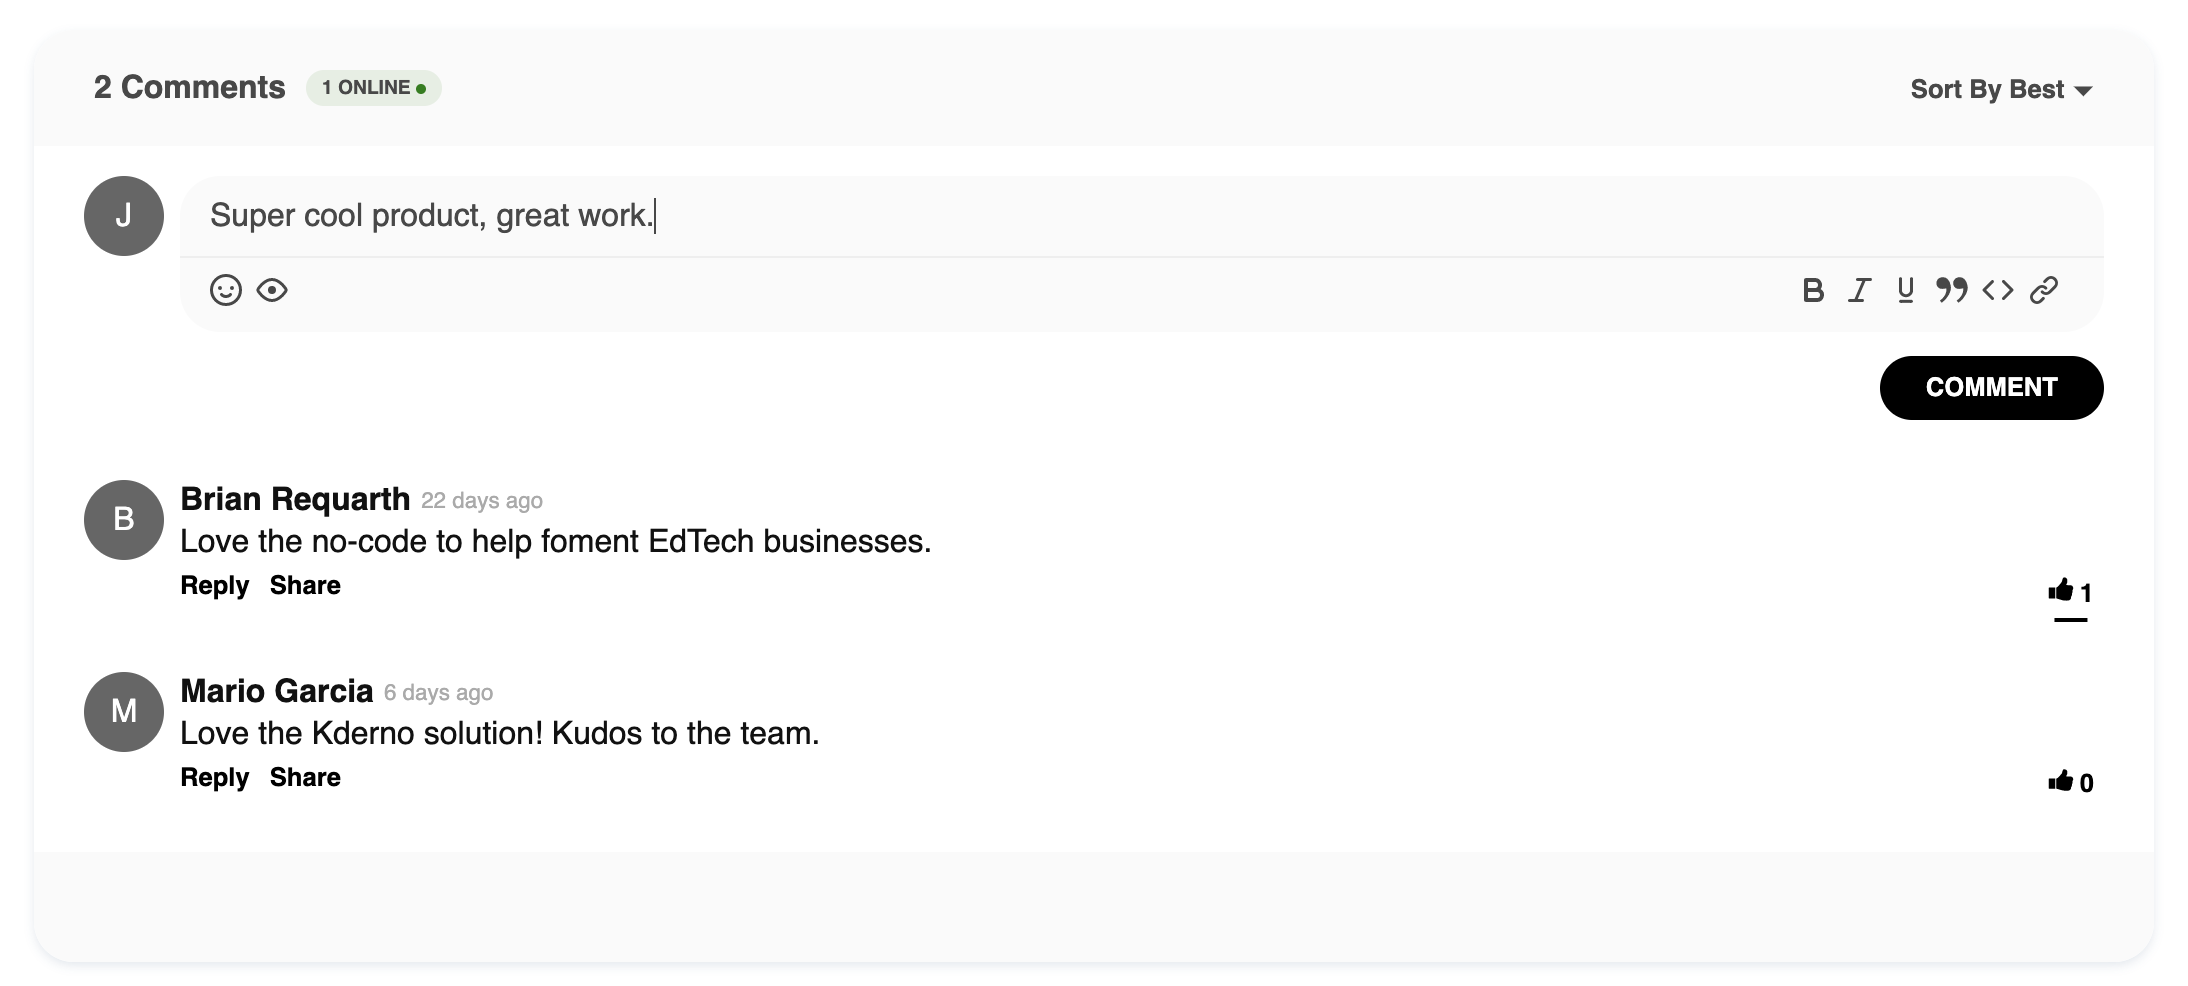Toggle comment preview eye icon
Screen dimensions: 2188x986
[x=272, y=290]
